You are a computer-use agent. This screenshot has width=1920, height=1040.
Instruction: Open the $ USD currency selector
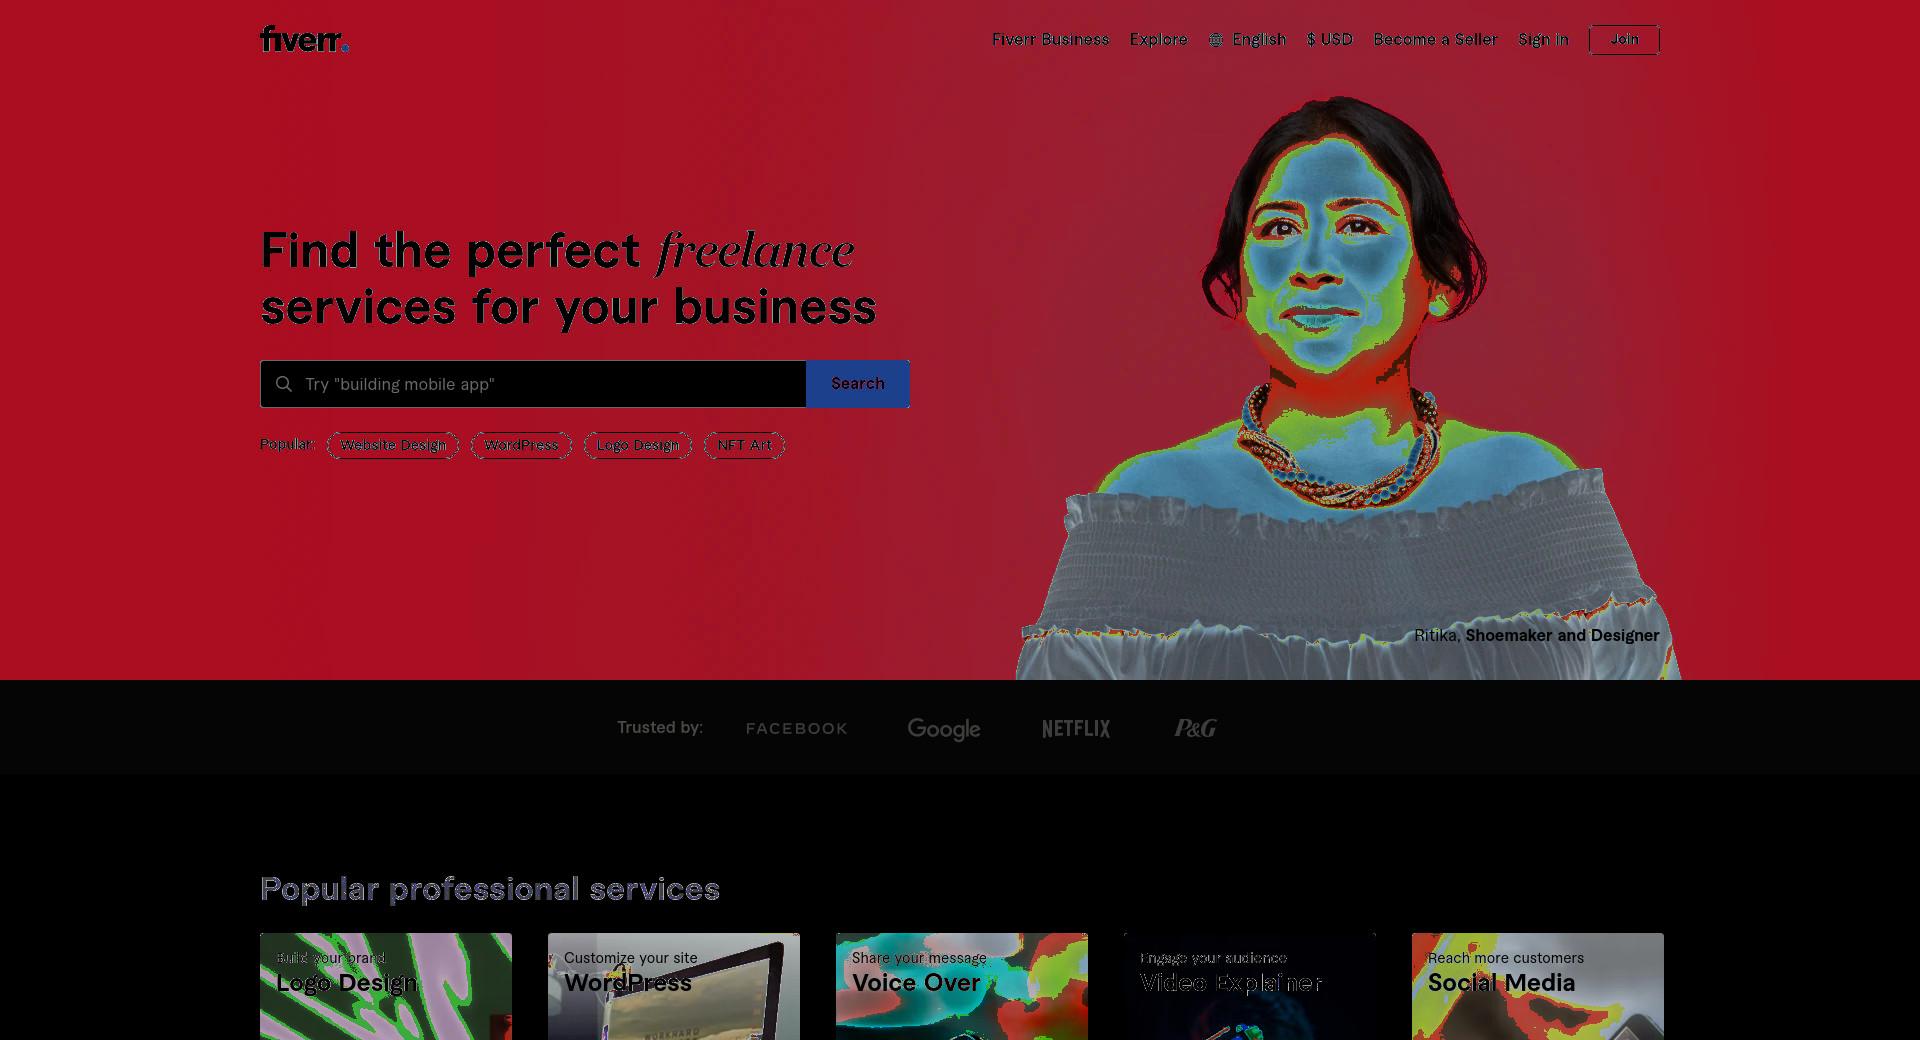click(1330, 40)
